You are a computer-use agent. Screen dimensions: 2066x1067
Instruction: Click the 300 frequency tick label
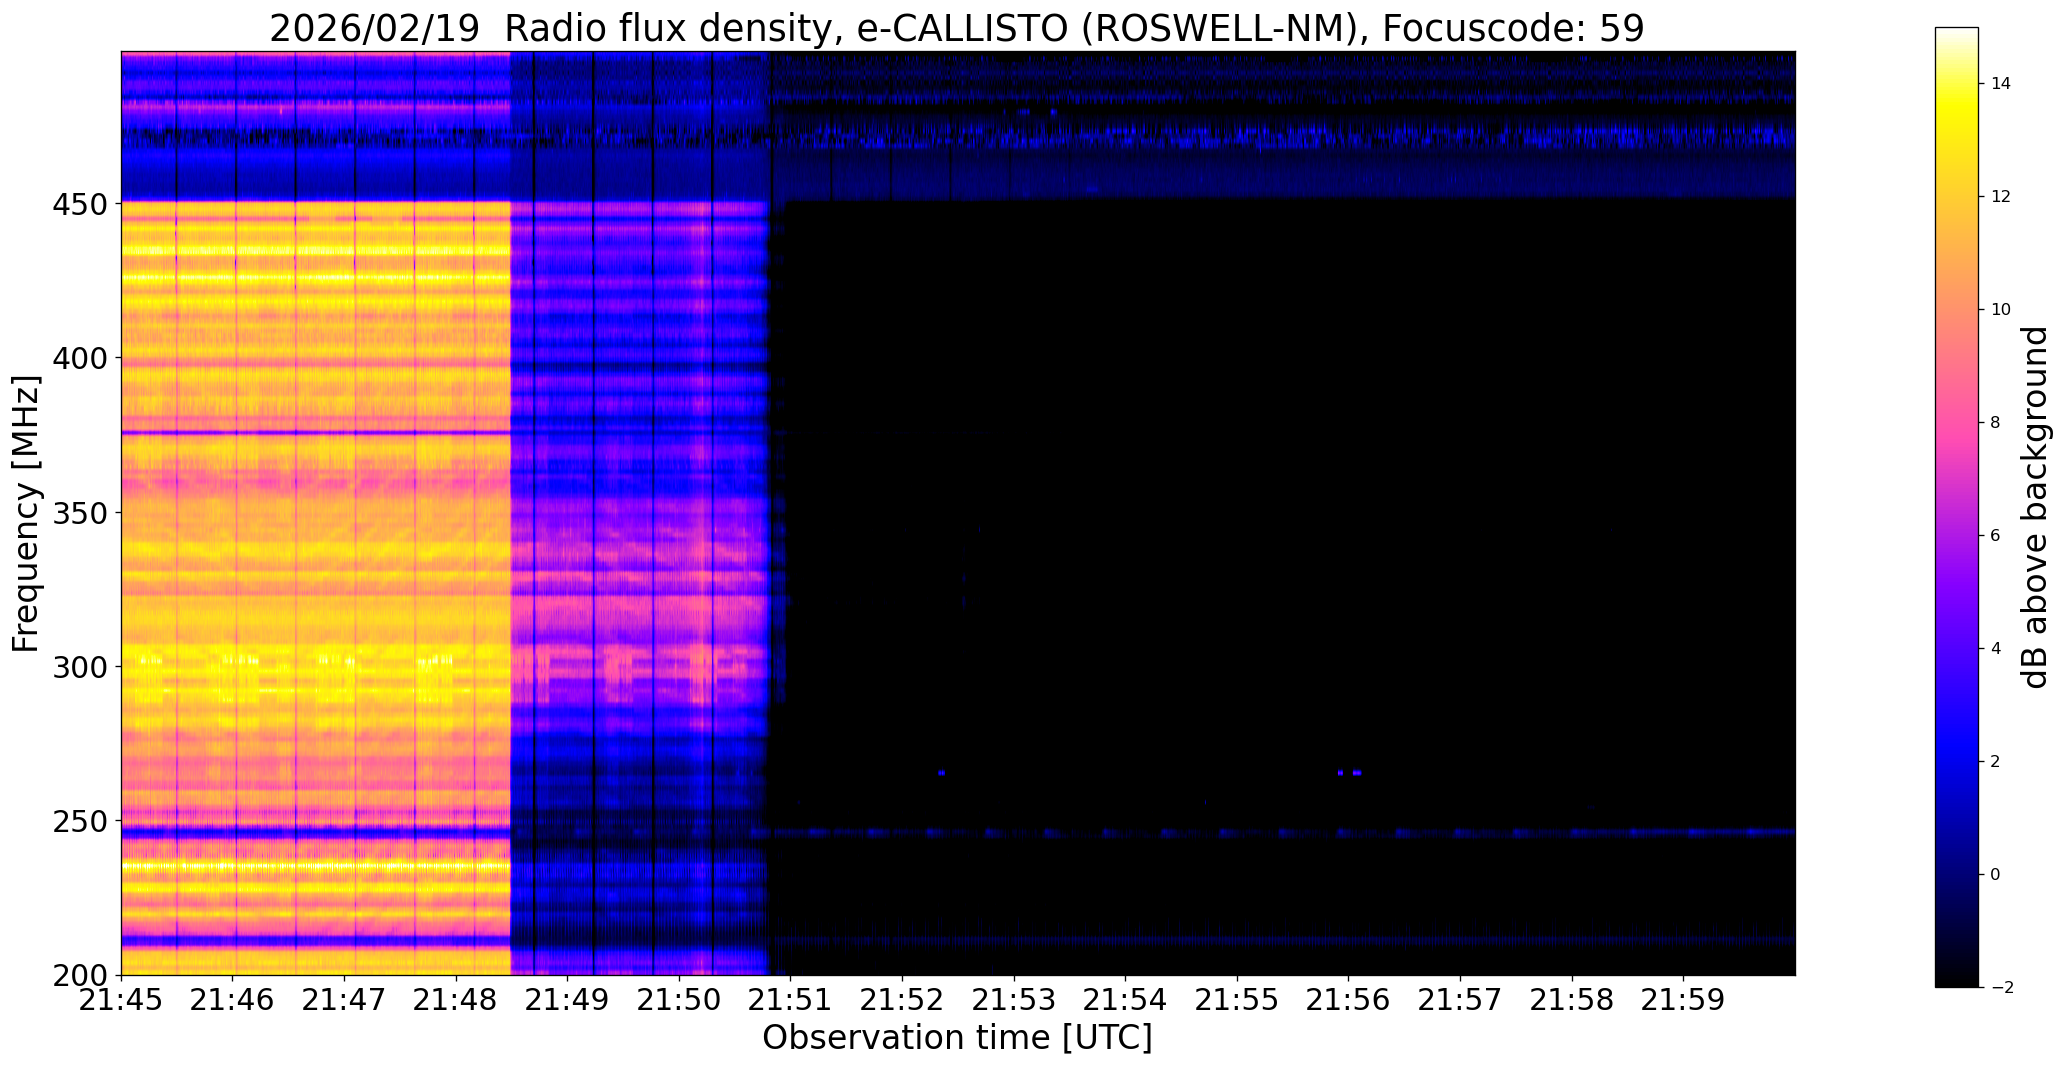point(78,667)
